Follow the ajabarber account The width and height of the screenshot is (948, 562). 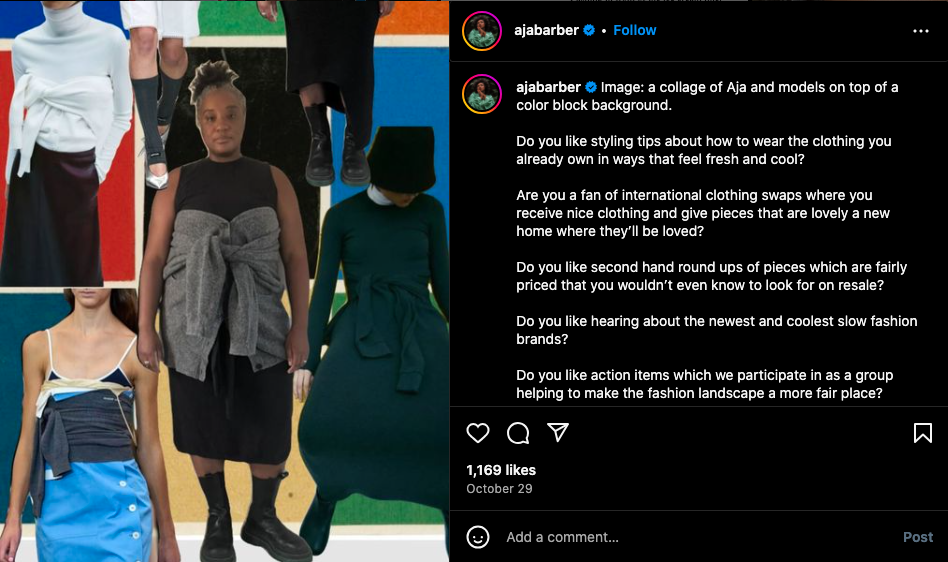click(x=634, y=30)
